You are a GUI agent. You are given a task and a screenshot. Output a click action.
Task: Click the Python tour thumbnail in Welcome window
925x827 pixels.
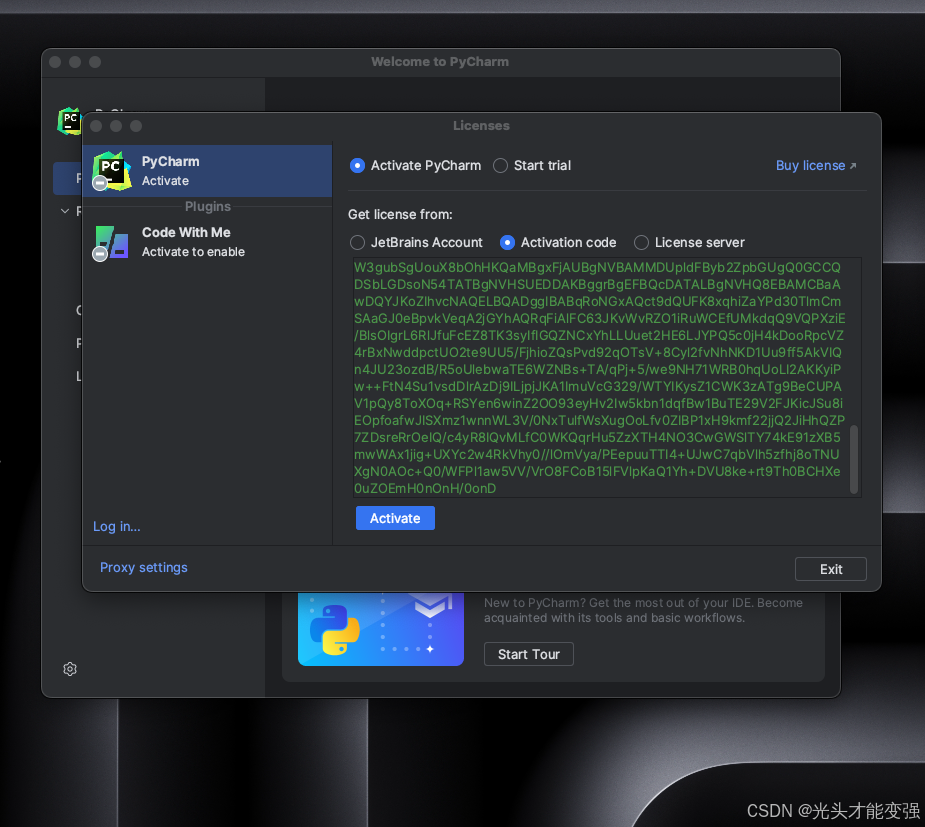click(x=381, y=629)
